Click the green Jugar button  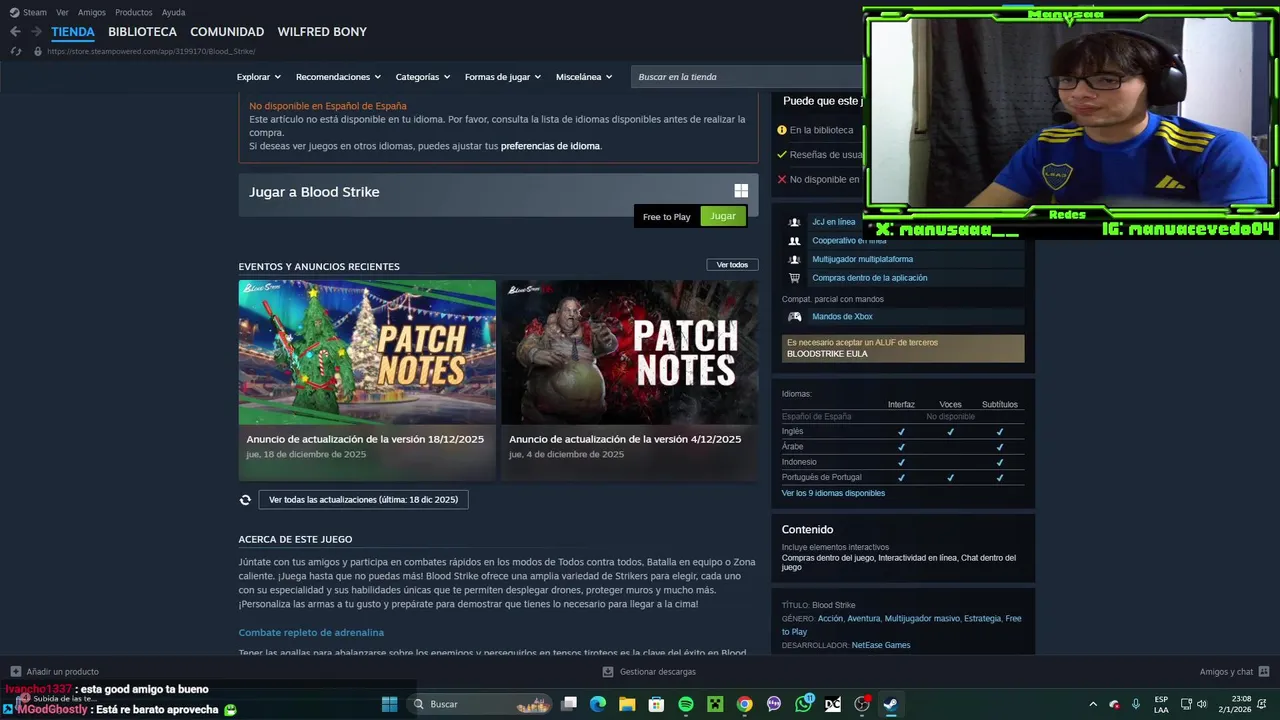click(723, 216)
